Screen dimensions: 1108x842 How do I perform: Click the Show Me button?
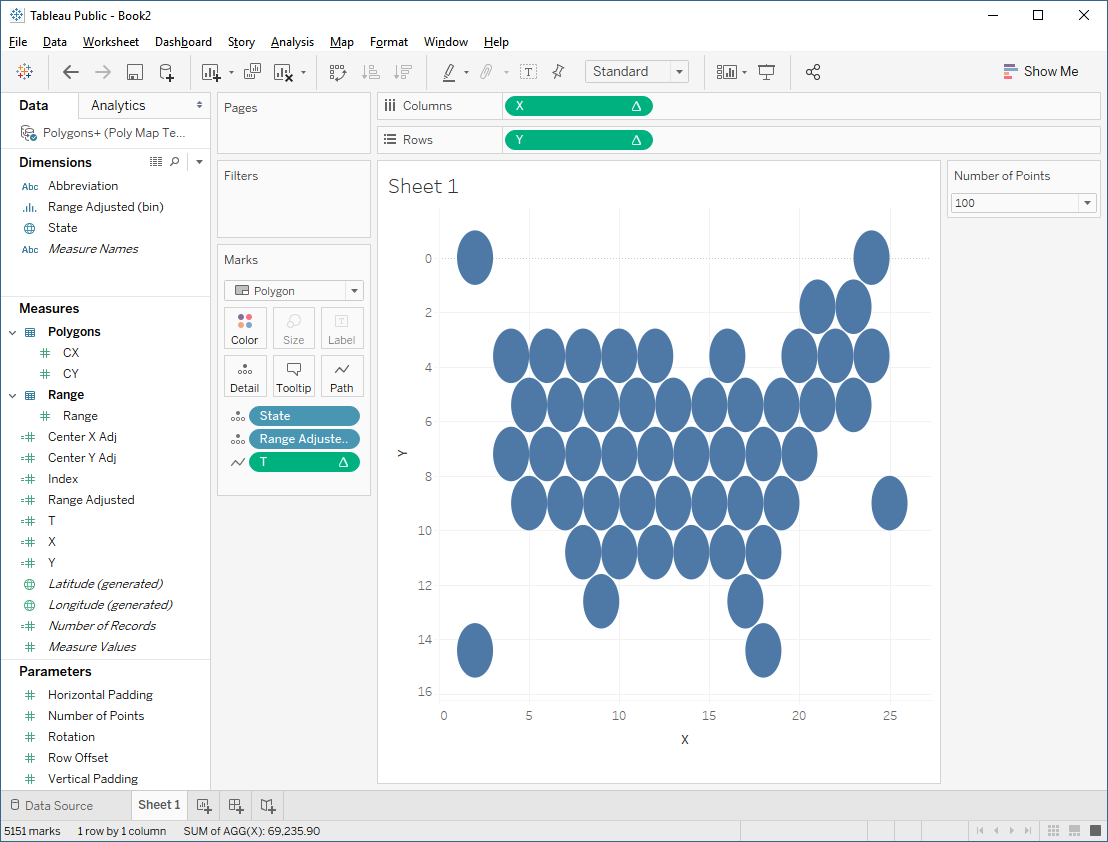tap(1040, 71)
